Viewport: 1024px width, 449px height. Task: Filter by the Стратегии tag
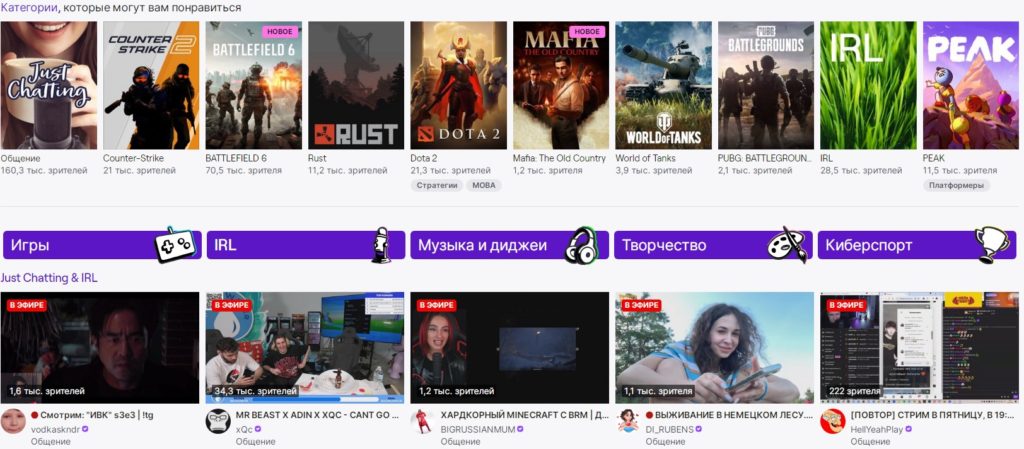coord(437,185)
